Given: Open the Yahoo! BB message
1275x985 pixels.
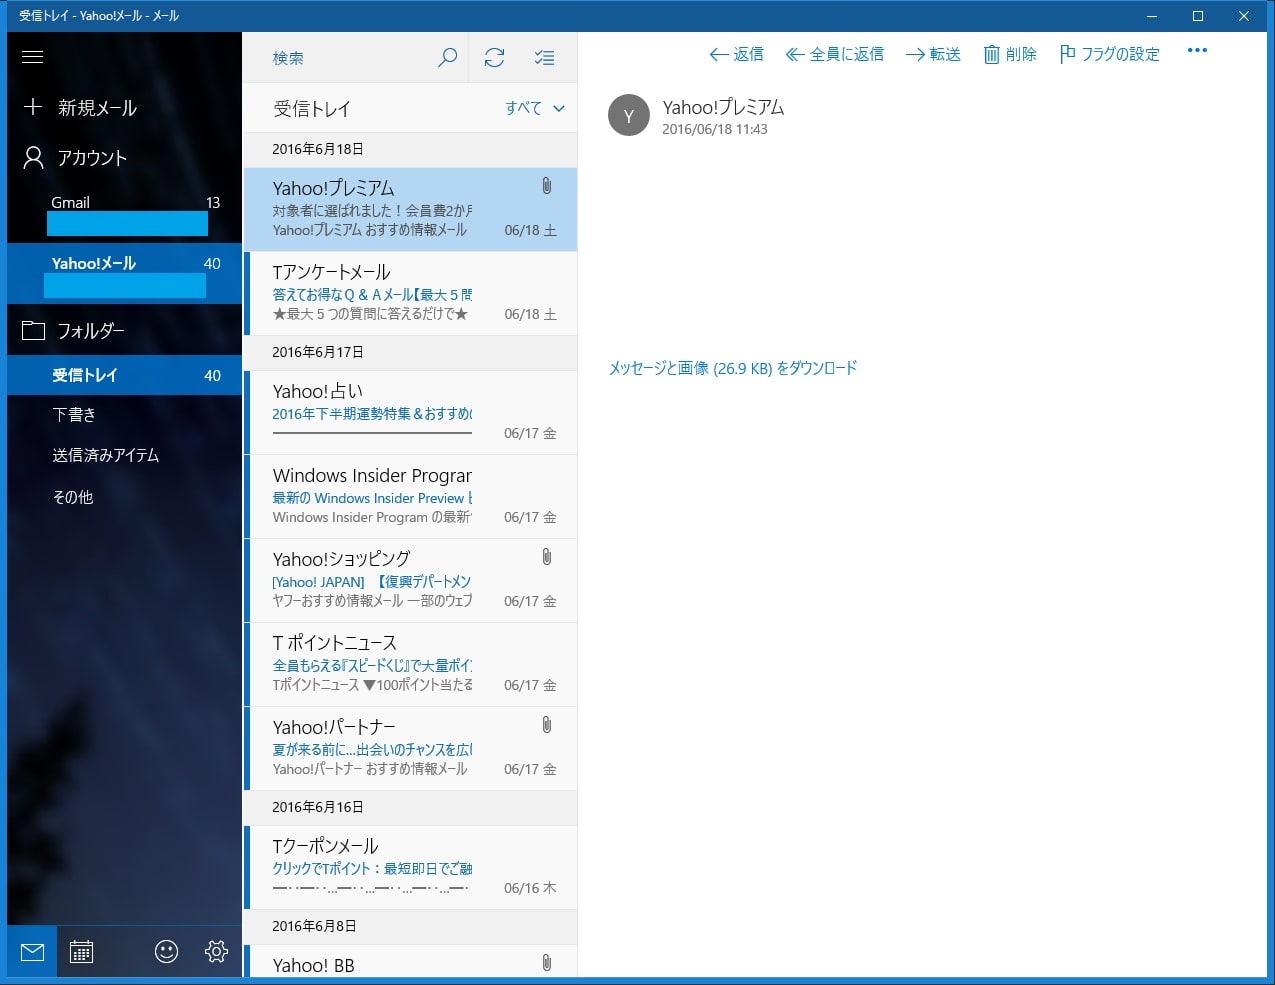Looking at the screenshot, I should pyautogui.click(x=410, y=961).
